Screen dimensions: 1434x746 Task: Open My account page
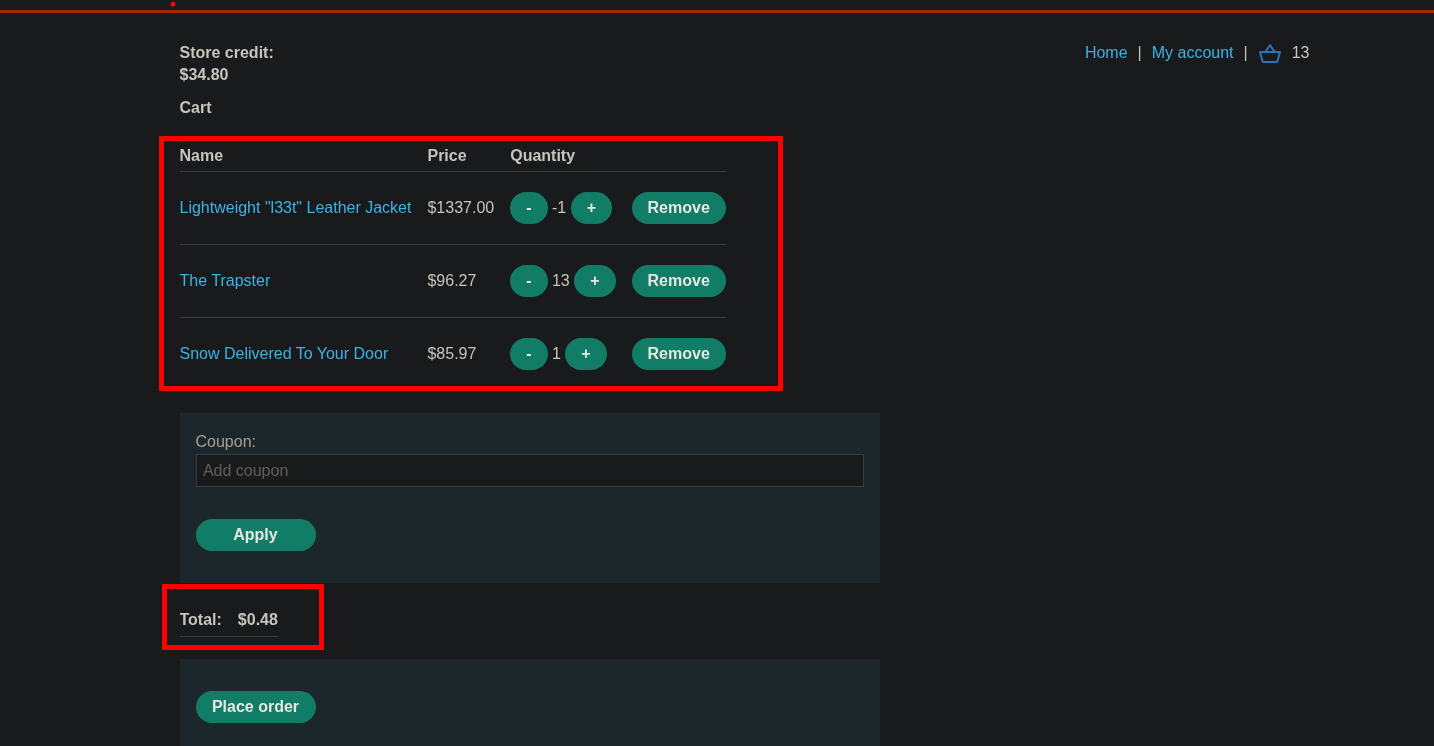tap(1192, 53)
